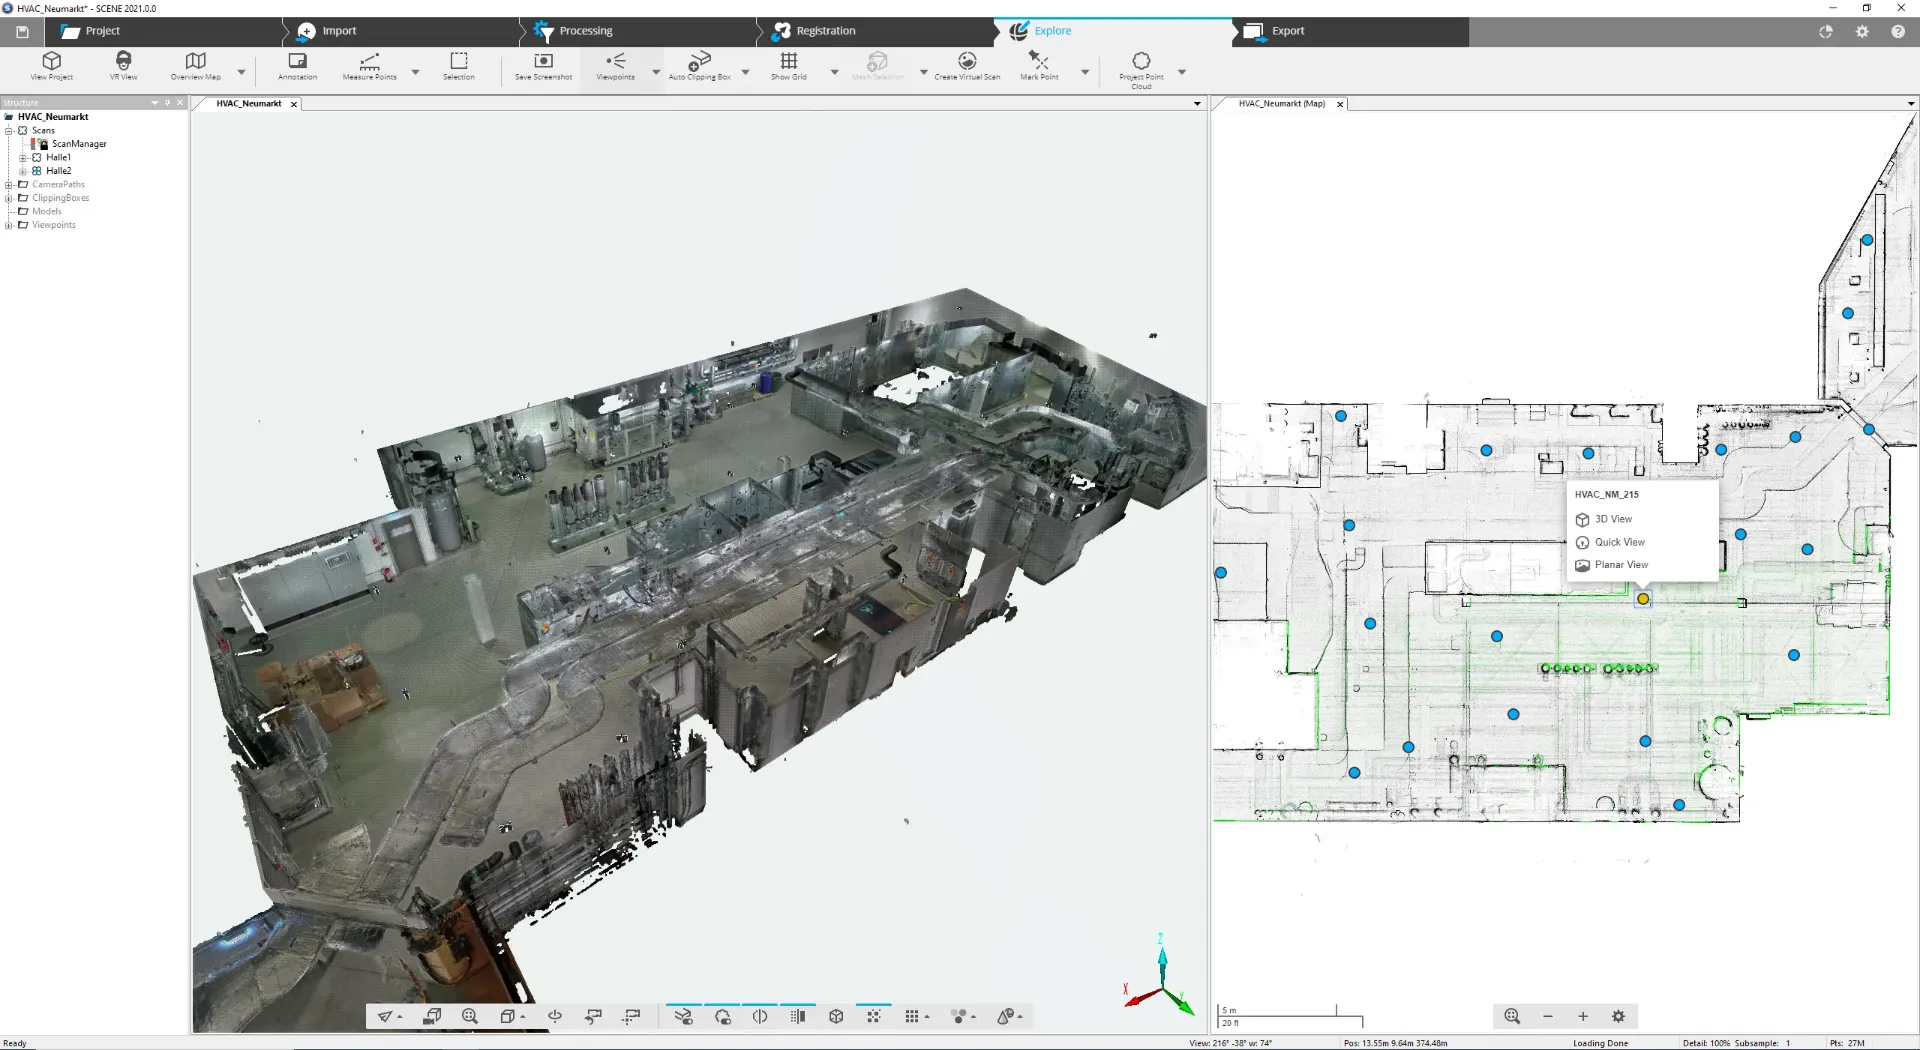The height and width of the screenshot is (1050, 1920).
Task: Choose Planar View from the popup menu
Action: point(1620,565)
